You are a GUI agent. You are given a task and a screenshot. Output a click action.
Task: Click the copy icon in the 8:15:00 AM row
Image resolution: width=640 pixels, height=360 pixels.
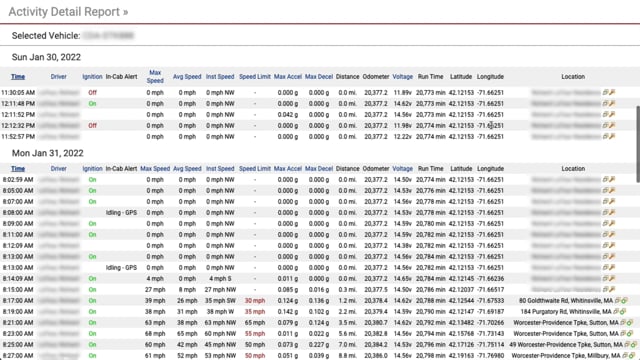pos(606,290)
